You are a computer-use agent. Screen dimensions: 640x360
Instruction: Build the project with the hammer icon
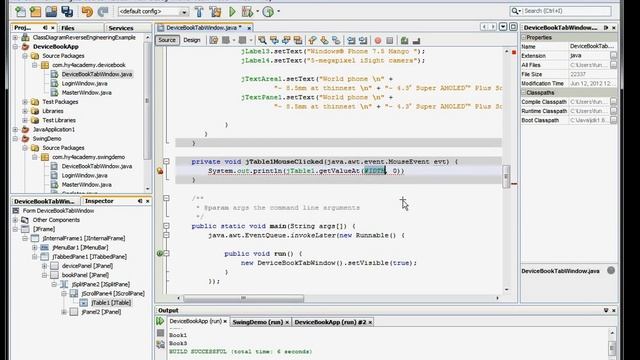[x=199, y=11]
